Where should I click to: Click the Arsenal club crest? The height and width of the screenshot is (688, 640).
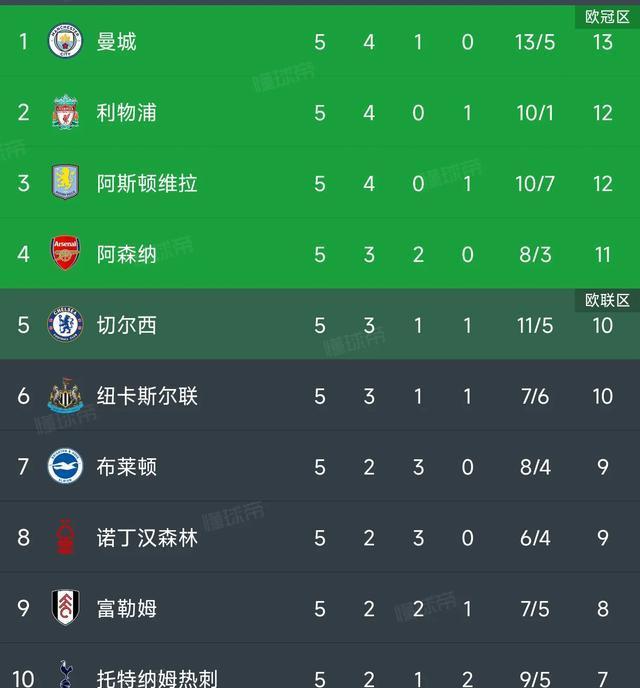point(66,254)
